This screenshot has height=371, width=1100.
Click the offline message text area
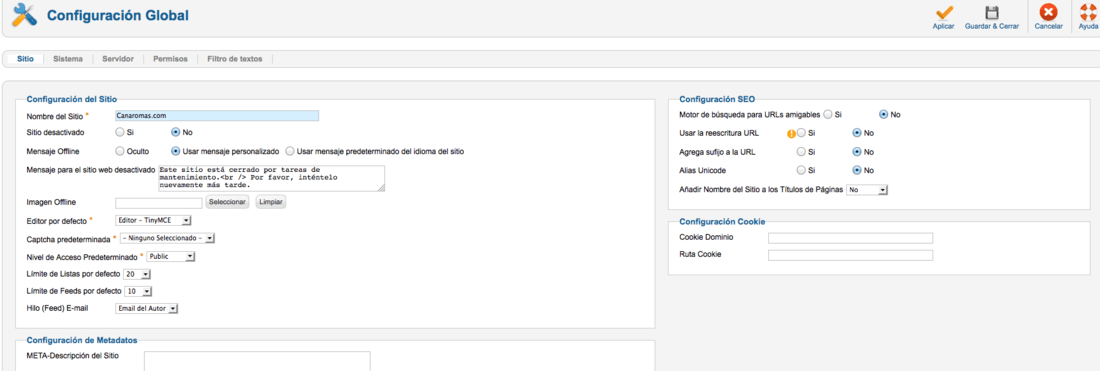point(271,178)
